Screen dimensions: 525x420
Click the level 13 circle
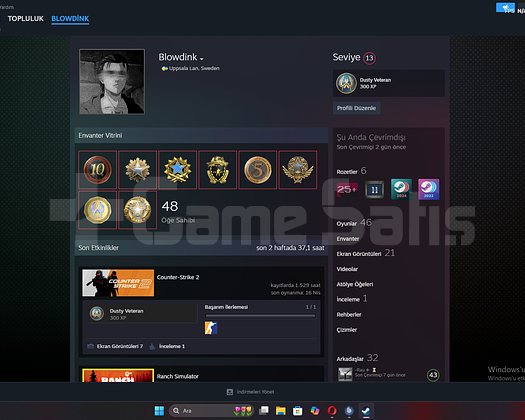(x=369, y=58)
